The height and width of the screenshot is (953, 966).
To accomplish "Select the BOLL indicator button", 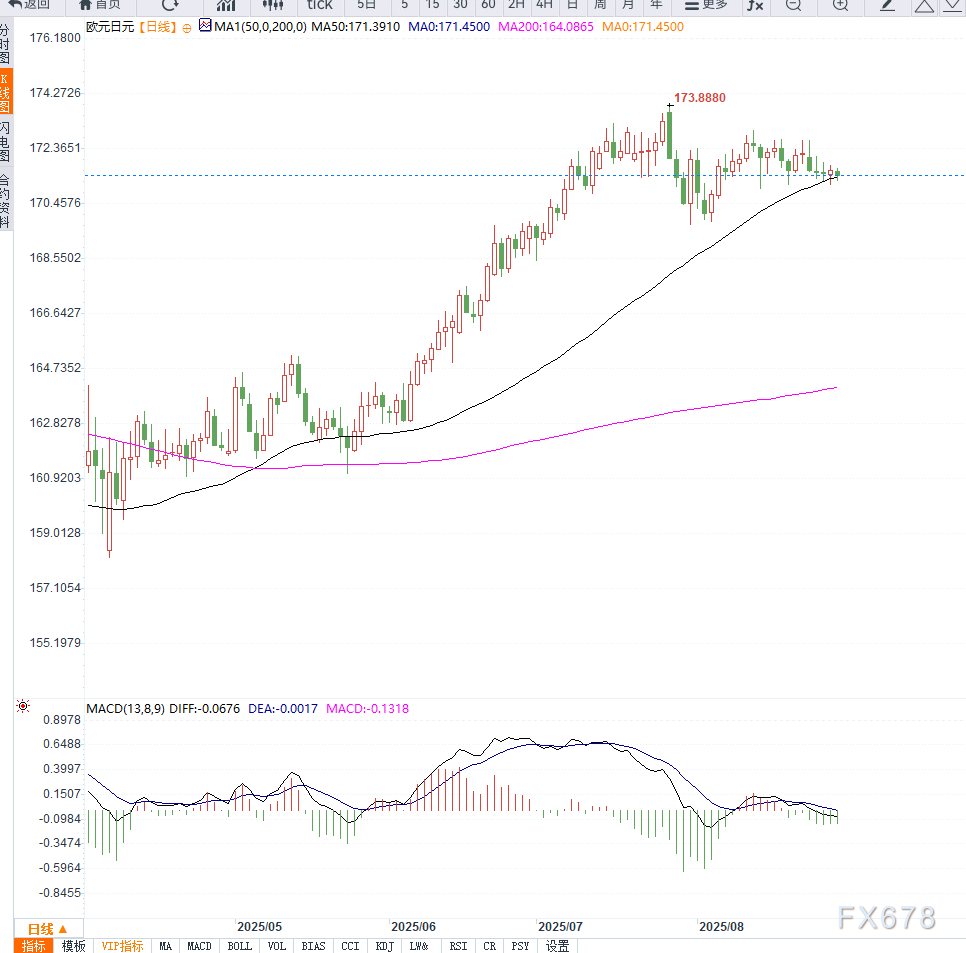I will (239, 946).
